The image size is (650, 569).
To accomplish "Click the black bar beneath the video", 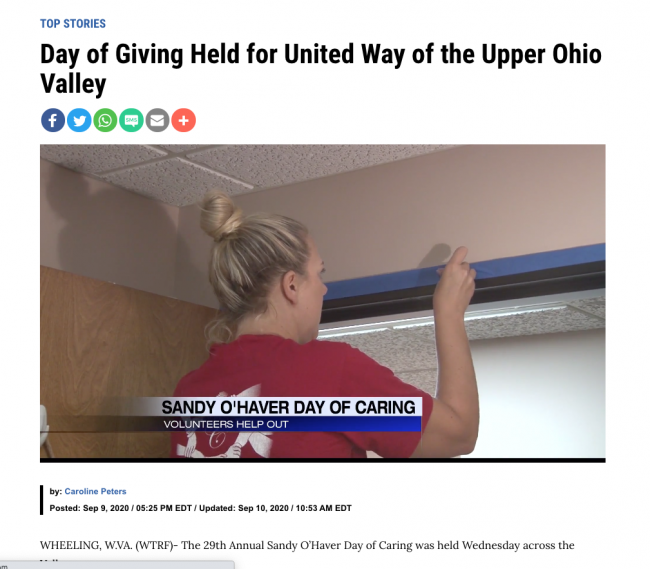I will pyautogui.click(x=323, y=460).
